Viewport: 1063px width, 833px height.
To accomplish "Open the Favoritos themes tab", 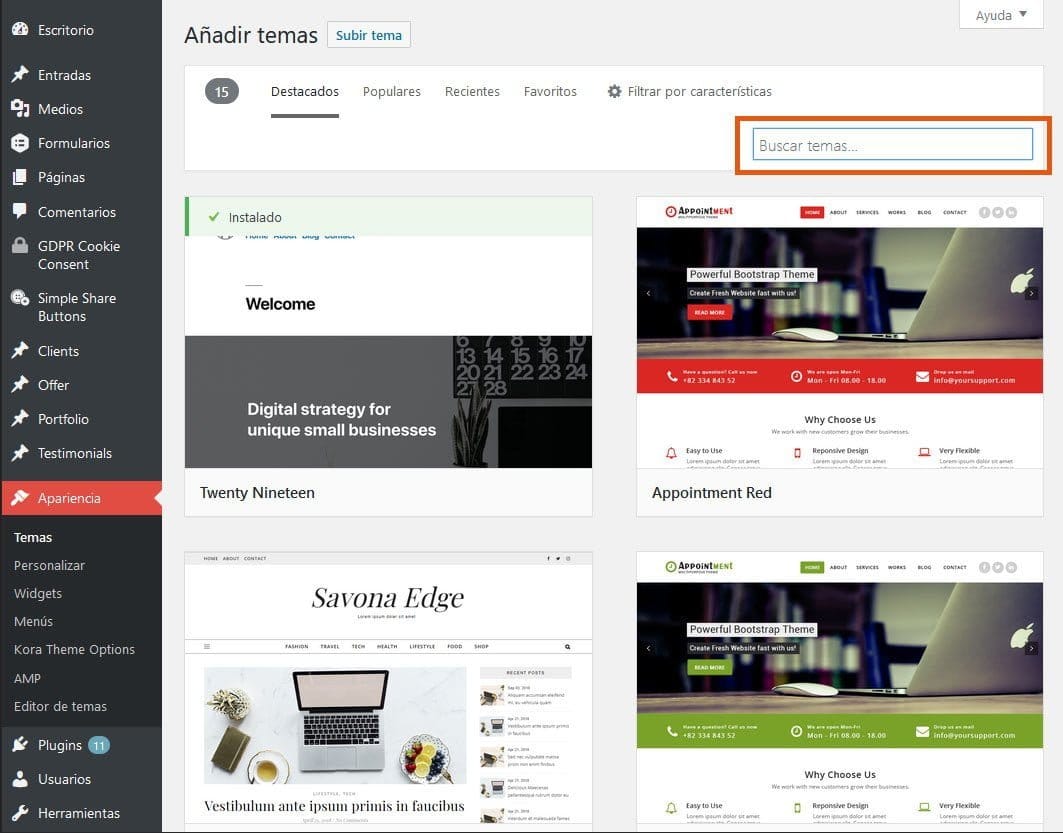I will pos(550,91).
